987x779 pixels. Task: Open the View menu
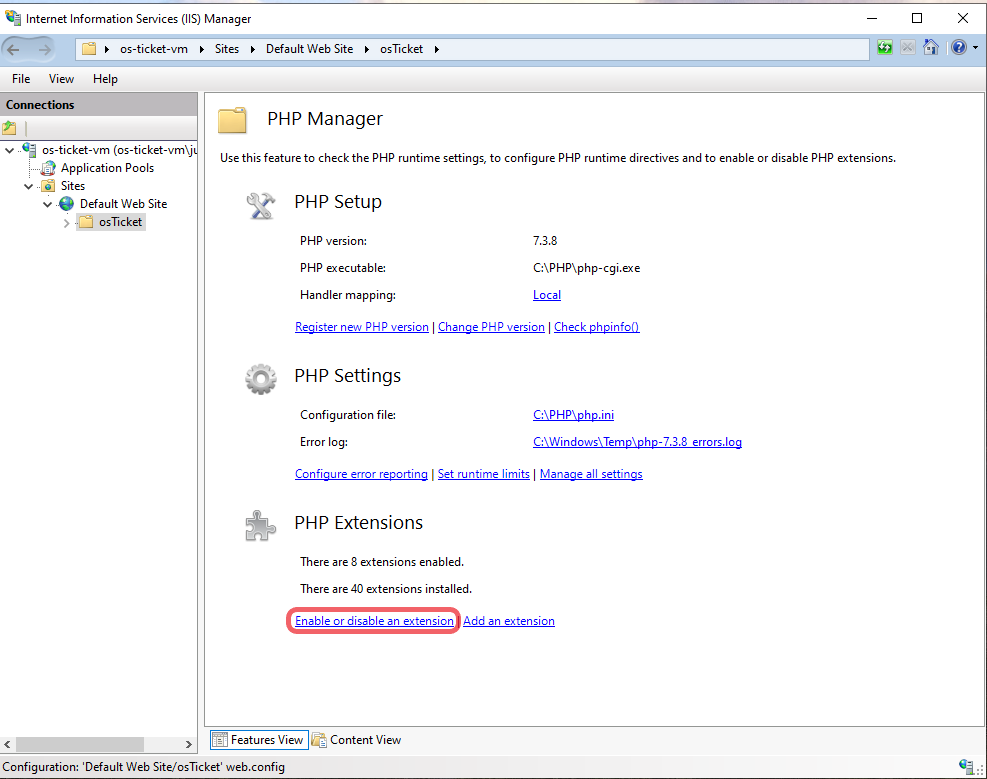pos(61,79)
